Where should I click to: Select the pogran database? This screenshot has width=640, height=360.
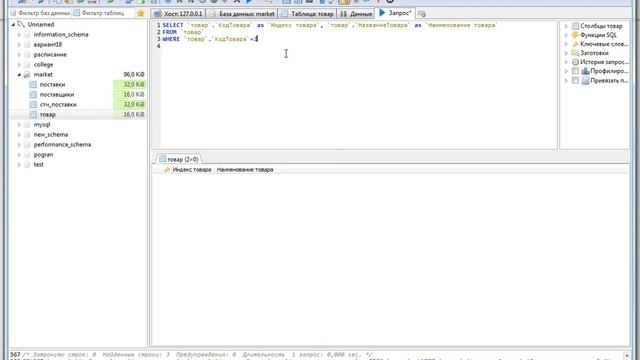[x=43, y=155]
